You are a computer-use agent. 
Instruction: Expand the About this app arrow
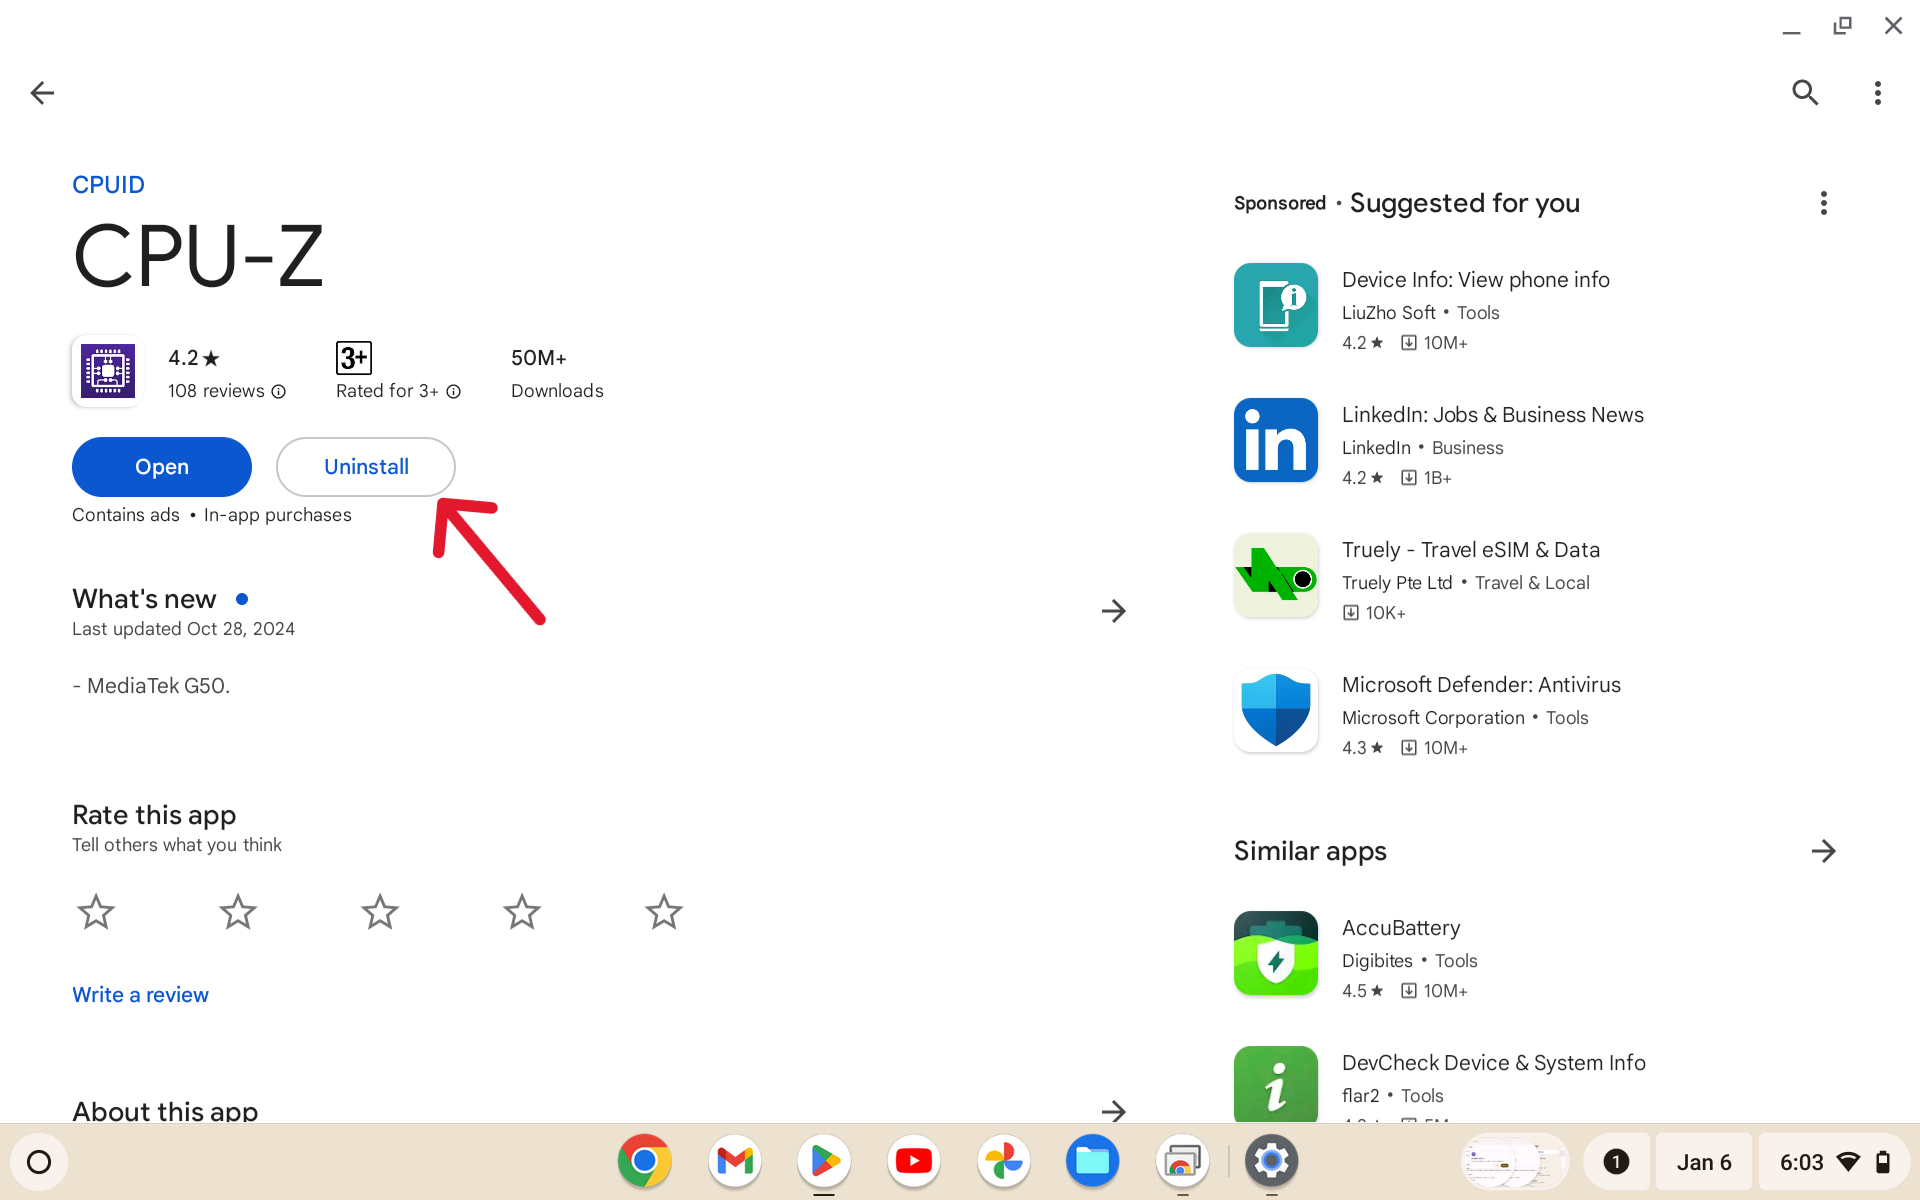1113,1111
